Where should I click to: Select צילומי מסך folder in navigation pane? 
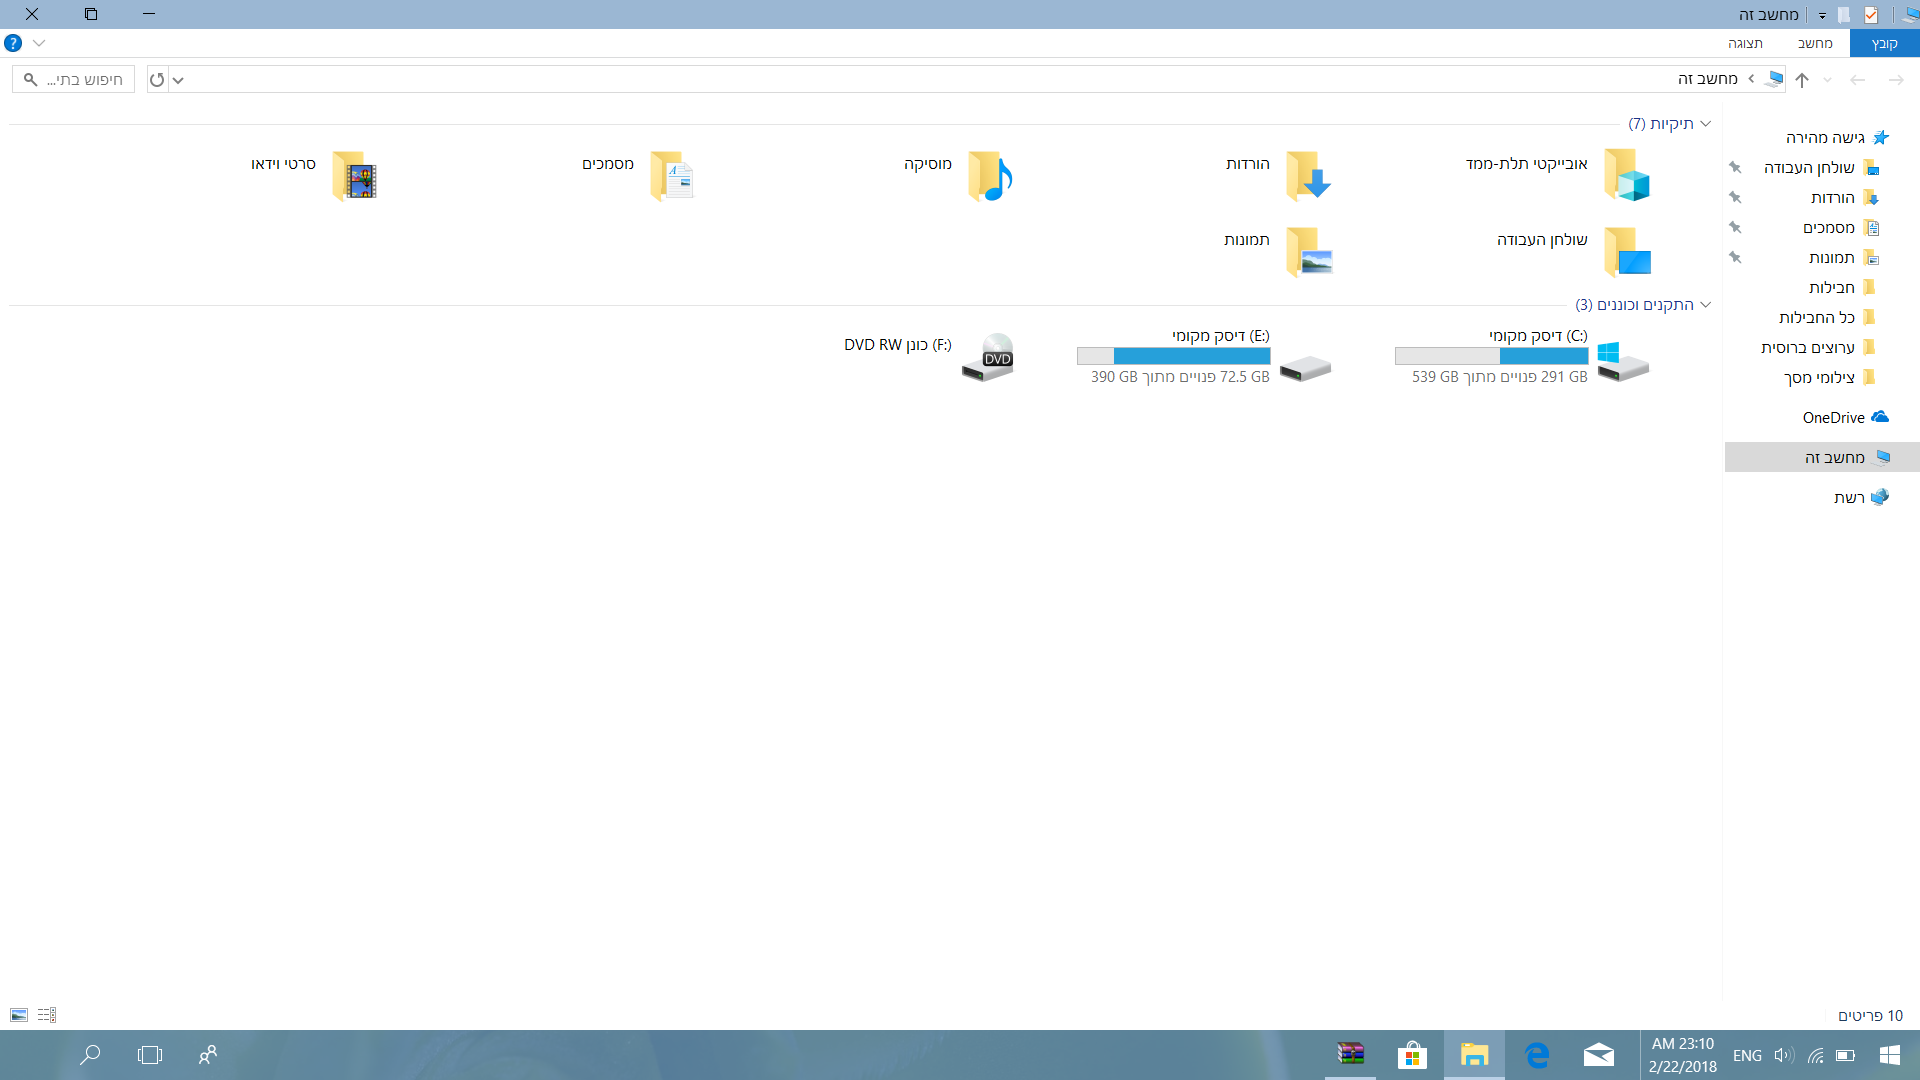(1832, 378)
